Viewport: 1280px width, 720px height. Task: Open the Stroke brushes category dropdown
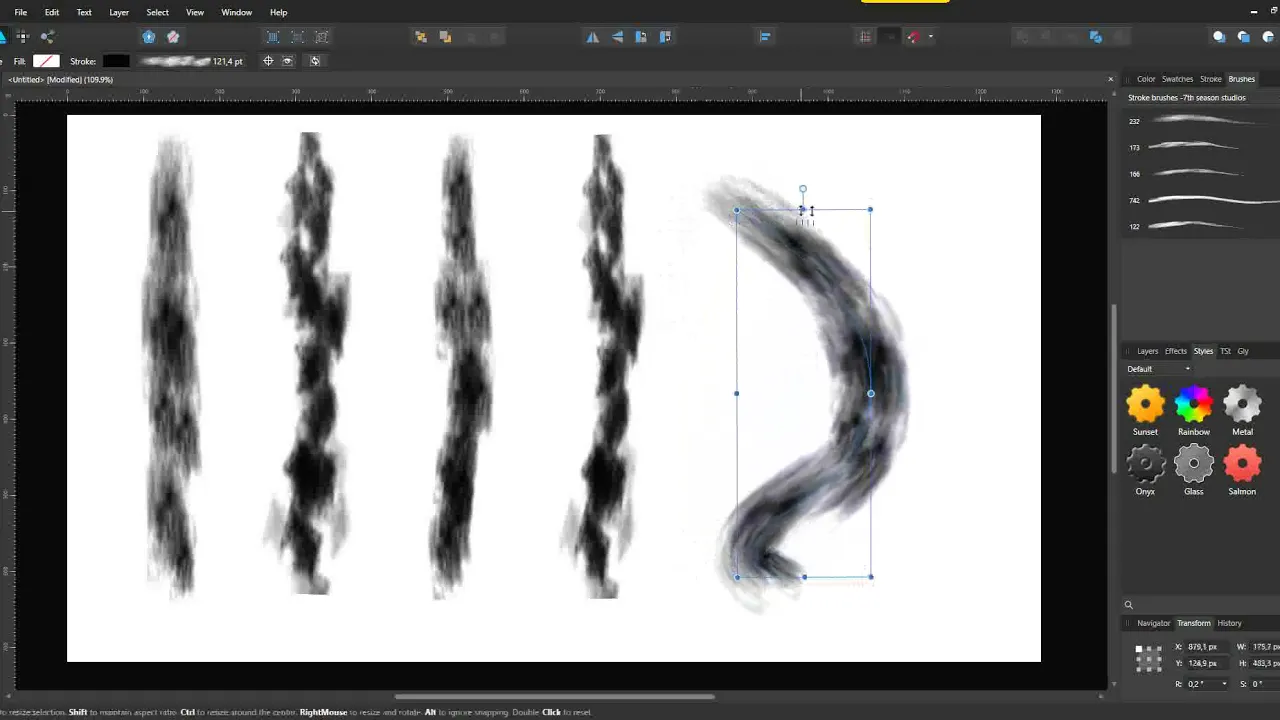click(1200, 98)
